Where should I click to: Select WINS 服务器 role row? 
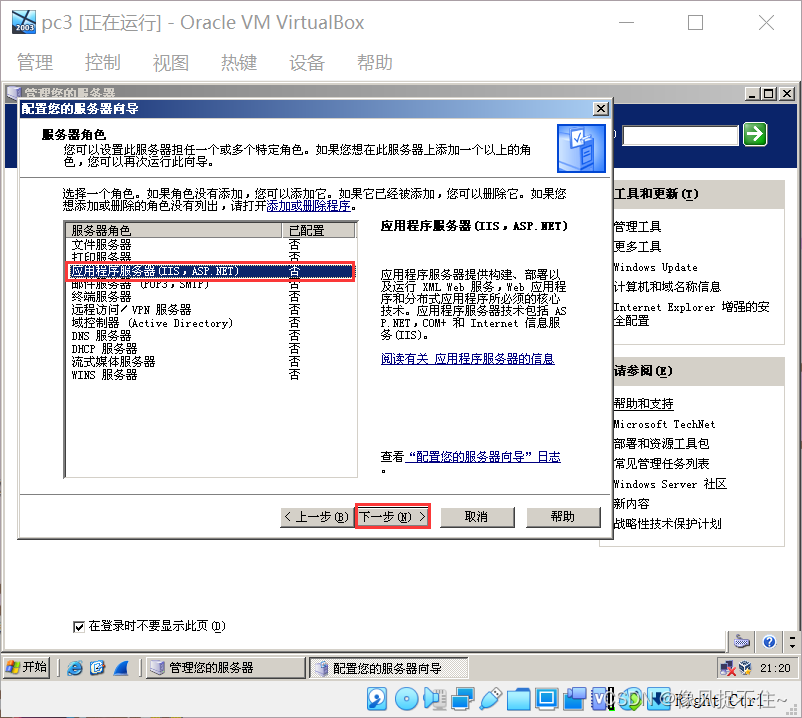click(211, 375)
